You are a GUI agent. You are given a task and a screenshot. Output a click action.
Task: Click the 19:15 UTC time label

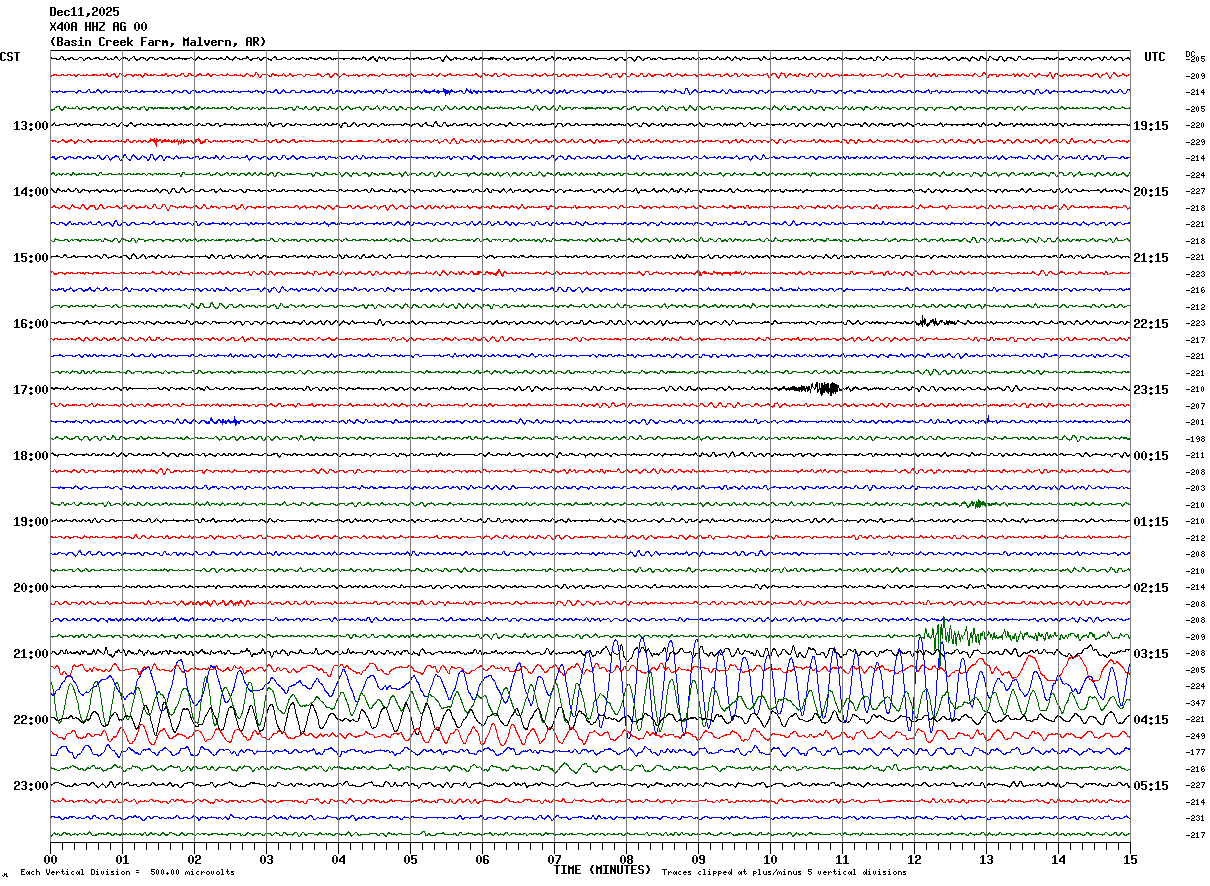point(1150,126)
